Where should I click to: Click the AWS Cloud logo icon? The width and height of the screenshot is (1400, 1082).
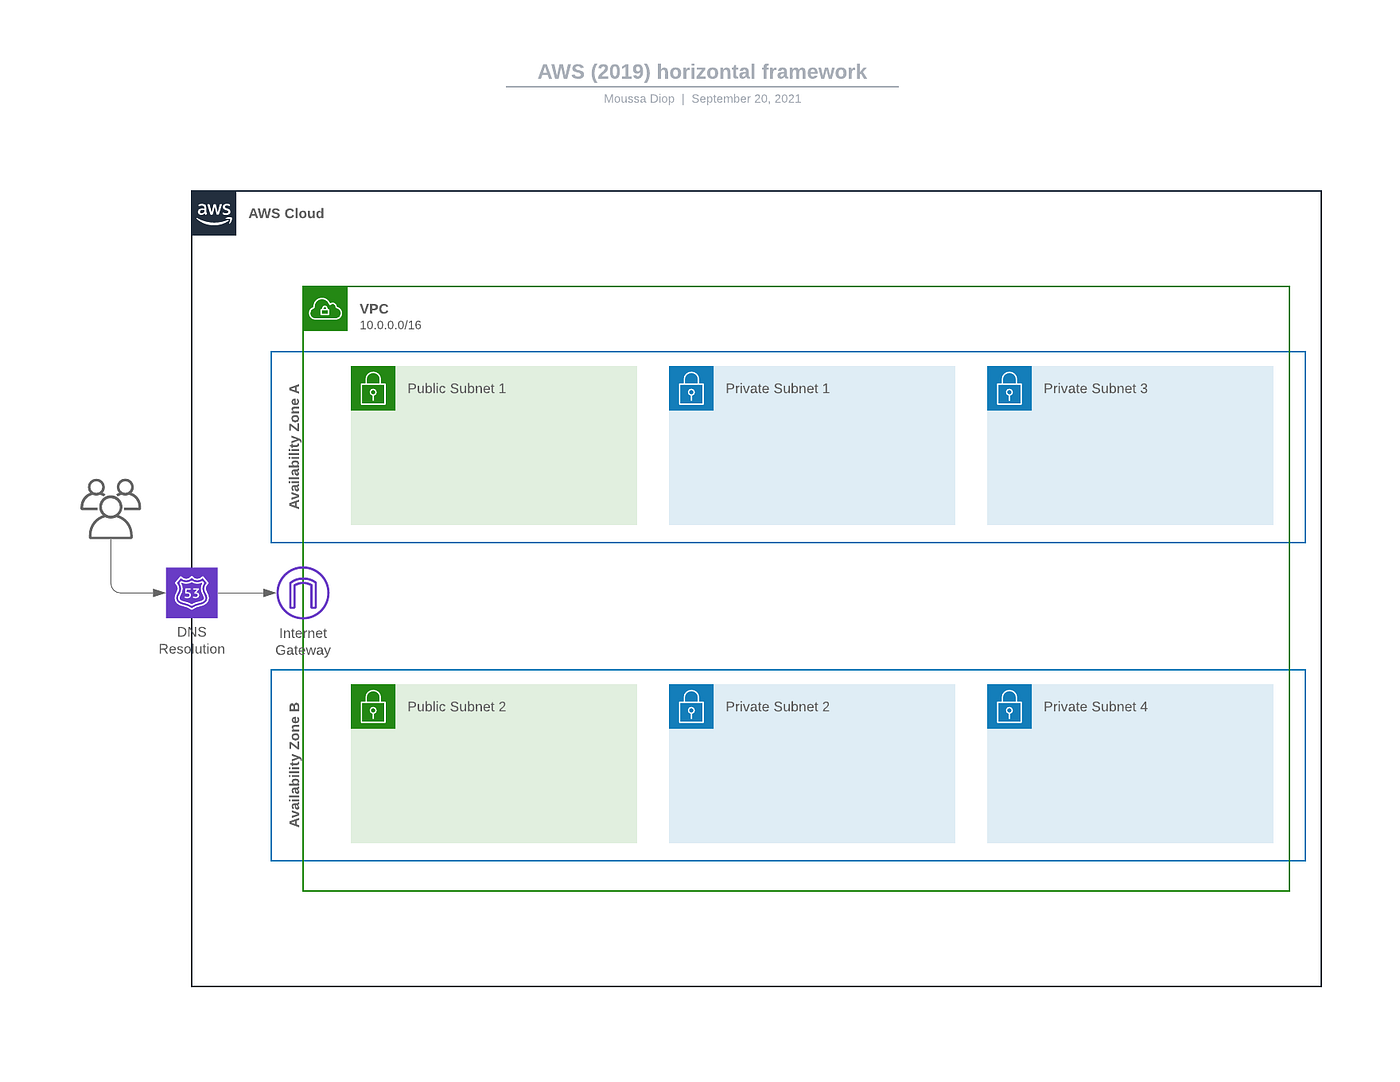213,213
